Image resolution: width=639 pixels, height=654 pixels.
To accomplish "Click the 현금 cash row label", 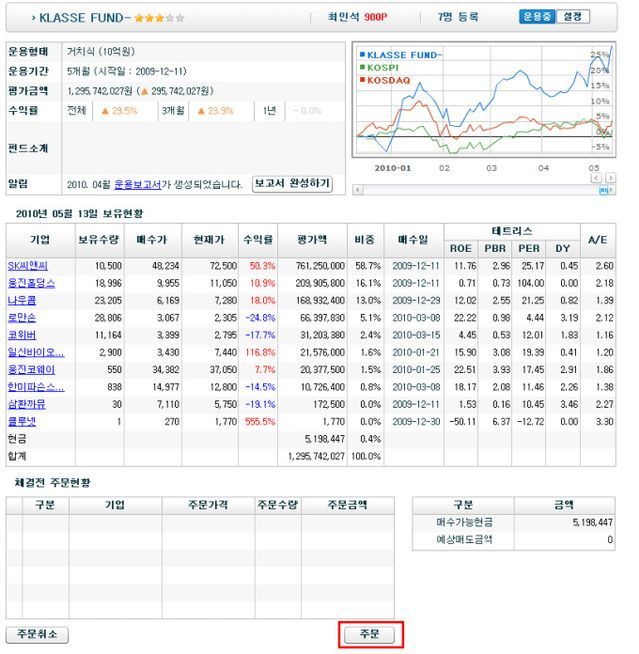I will (x=17, y=439).
